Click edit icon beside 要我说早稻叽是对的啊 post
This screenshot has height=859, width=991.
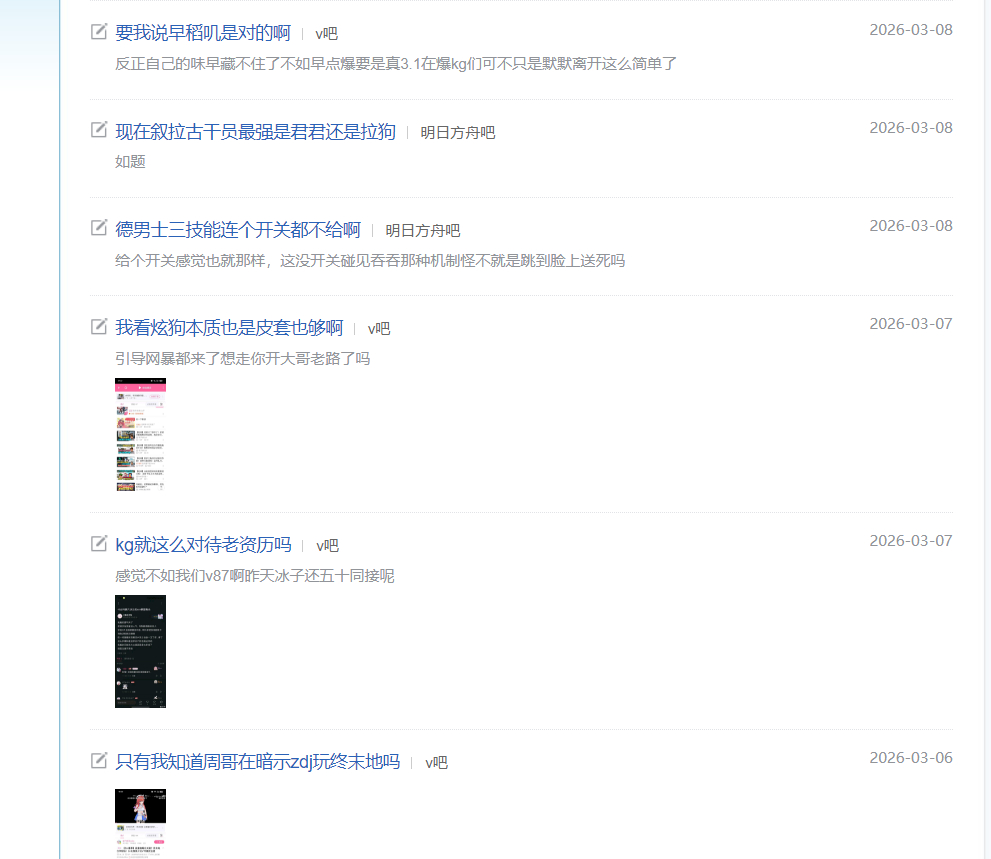(x=99, y=31)
